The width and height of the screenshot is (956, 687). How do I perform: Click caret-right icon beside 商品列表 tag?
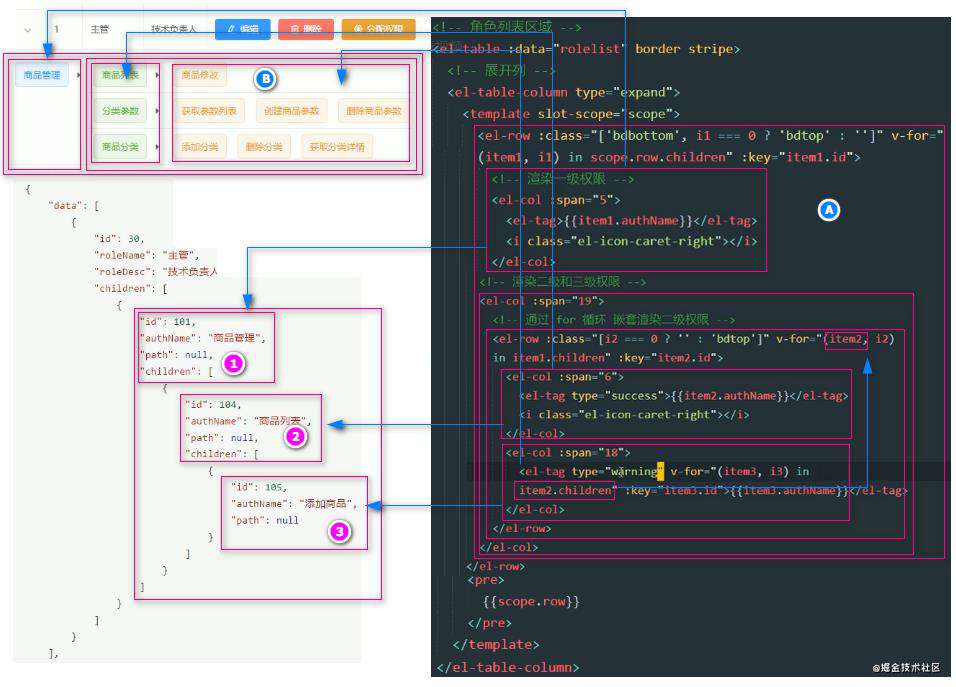[157, 75]
